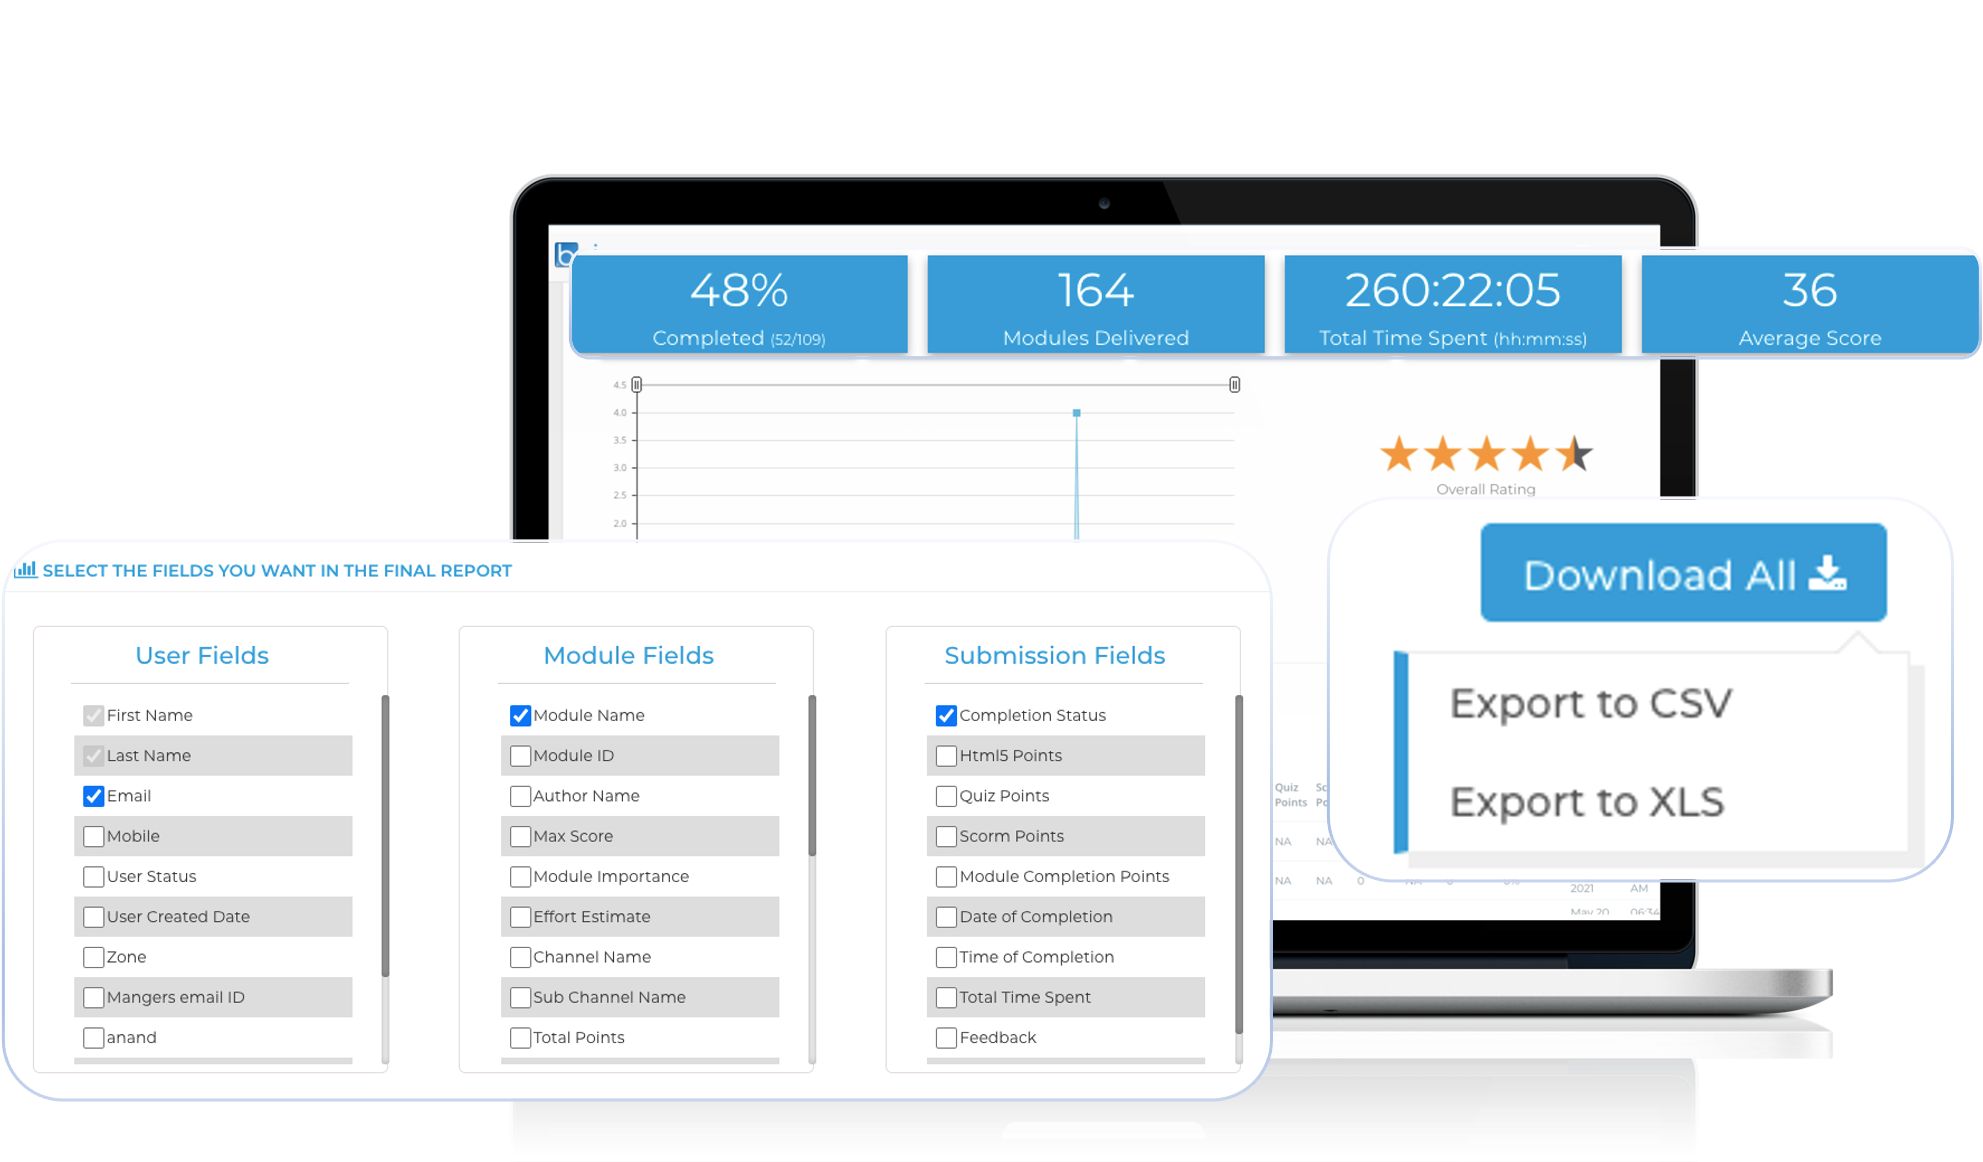Enable the Completion Status checkbox
The height and width of the screenshot is (1162, 1983).
tap(946, 714)
